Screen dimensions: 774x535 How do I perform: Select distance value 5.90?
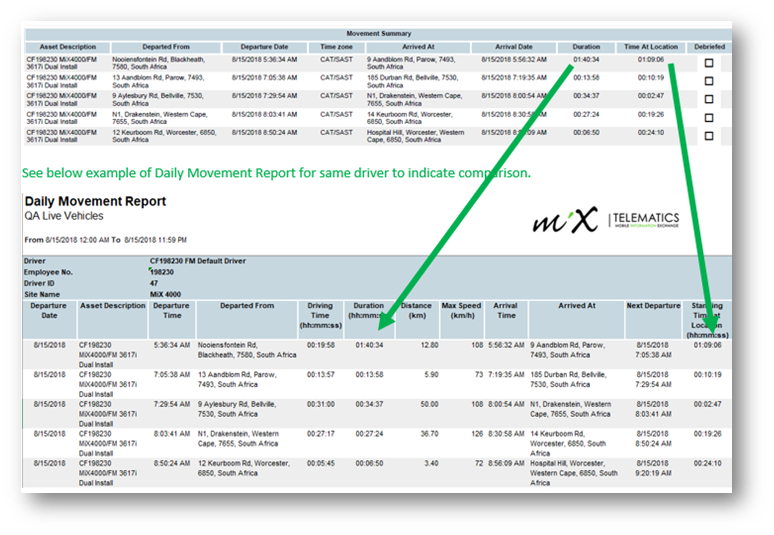[431, 375]
